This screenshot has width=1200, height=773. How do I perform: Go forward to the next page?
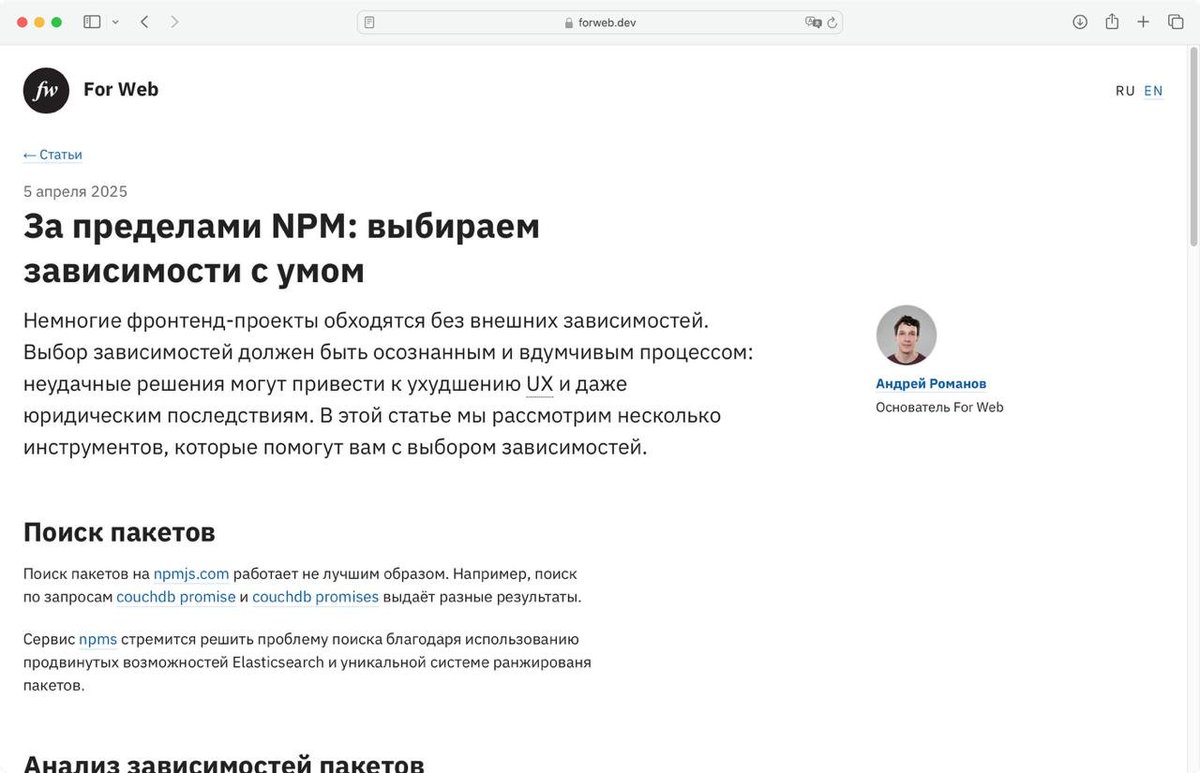[x=175, y=22]
